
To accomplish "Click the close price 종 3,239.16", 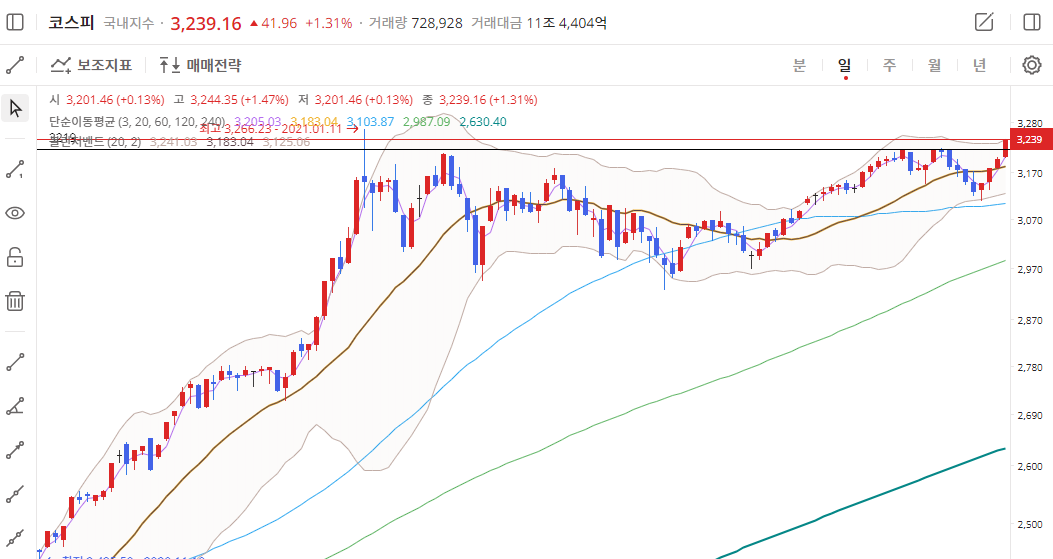I will tap(479, 100).
